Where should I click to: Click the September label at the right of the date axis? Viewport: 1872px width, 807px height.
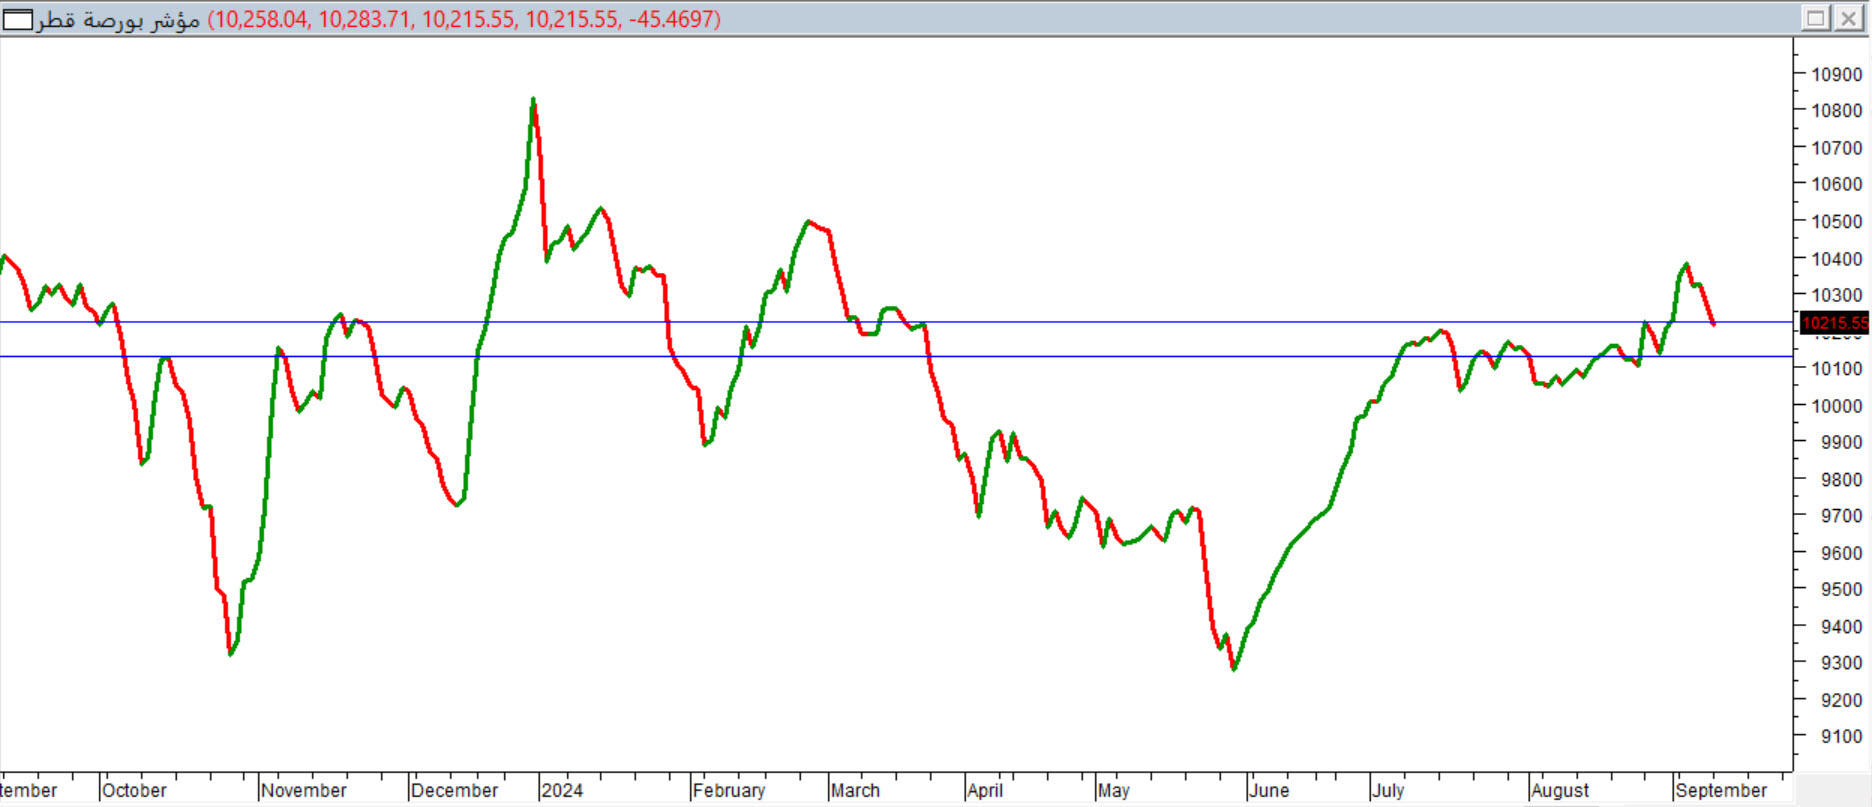[1721, 790]
